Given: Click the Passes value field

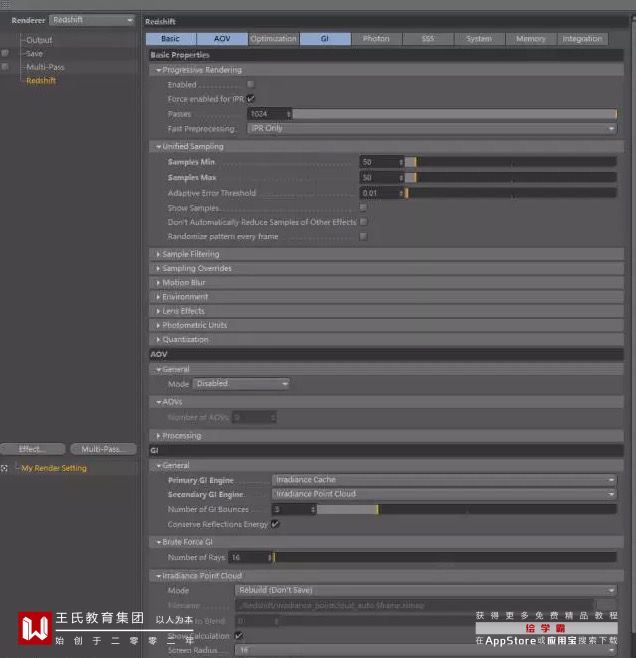Looking at the screenshot, I should point(269,114).
